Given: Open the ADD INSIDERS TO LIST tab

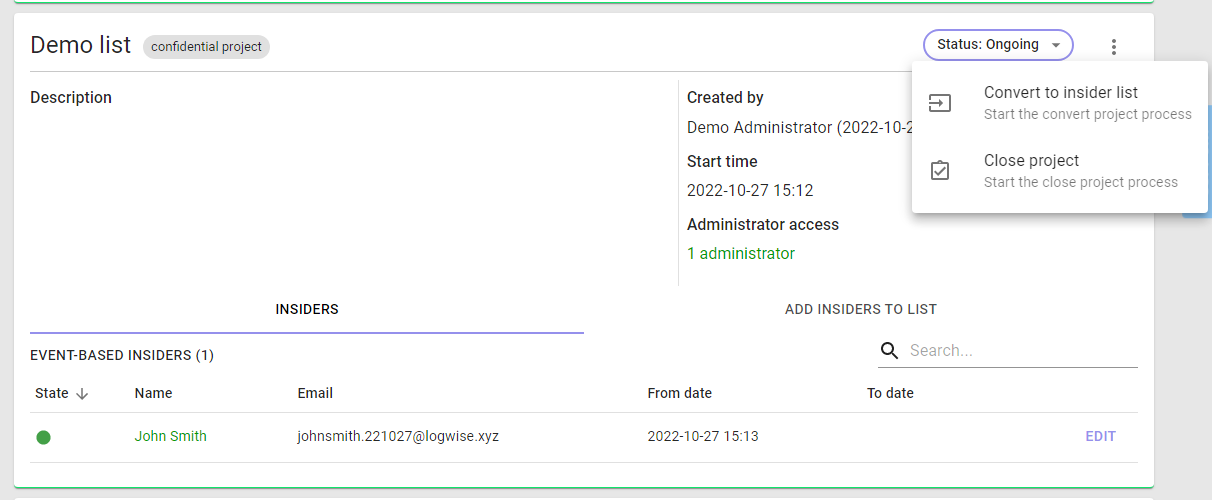Looking at the screenshot, I should click(861, 310).
